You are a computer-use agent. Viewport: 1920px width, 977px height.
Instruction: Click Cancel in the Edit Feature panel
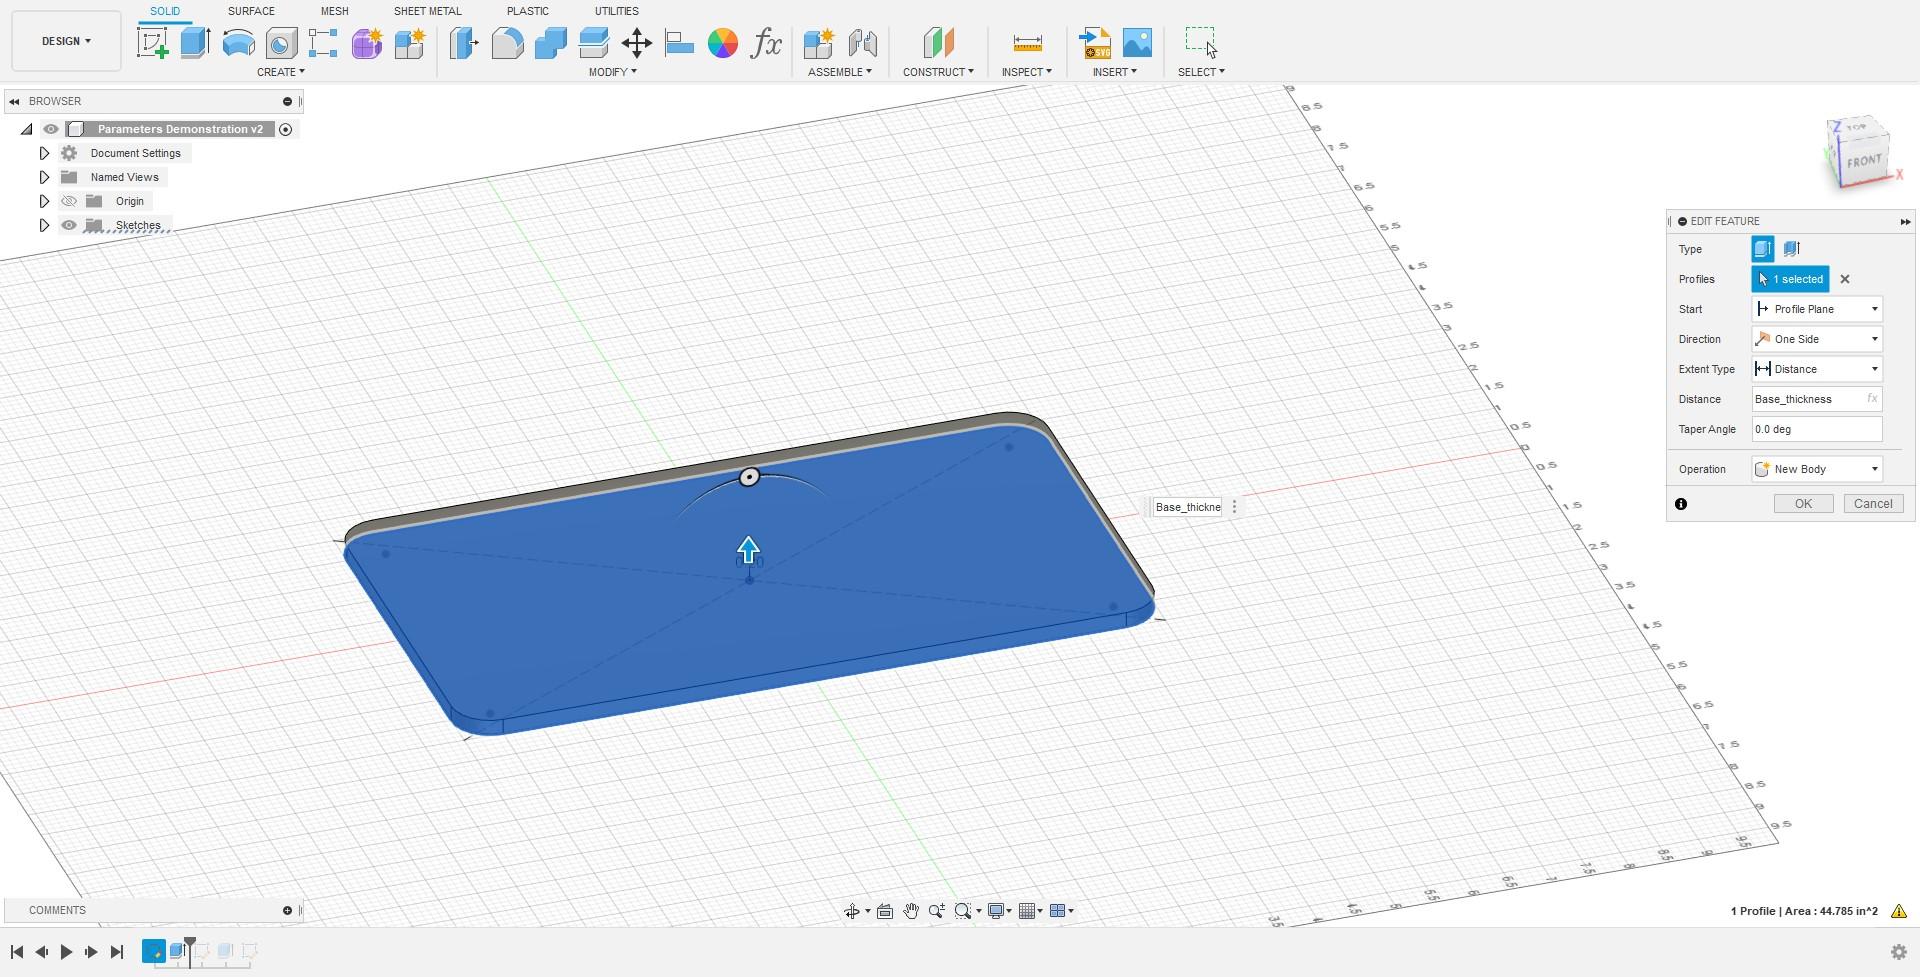tap(1872, 503)
